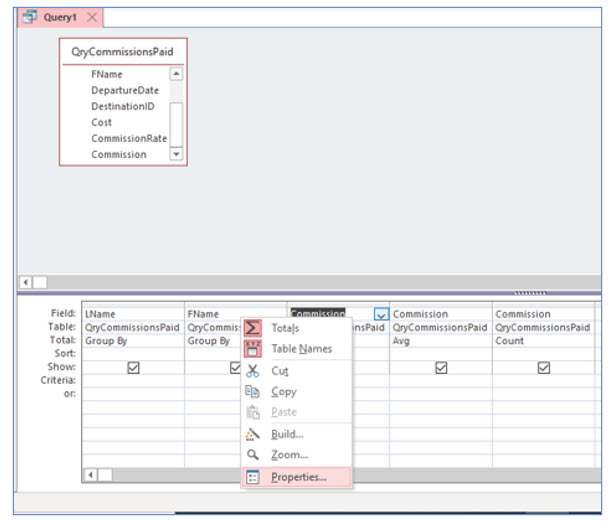Click the Zoom magnifier icon
The width and height of the screenshot is (610, 522).
click(x=253, y=454)
